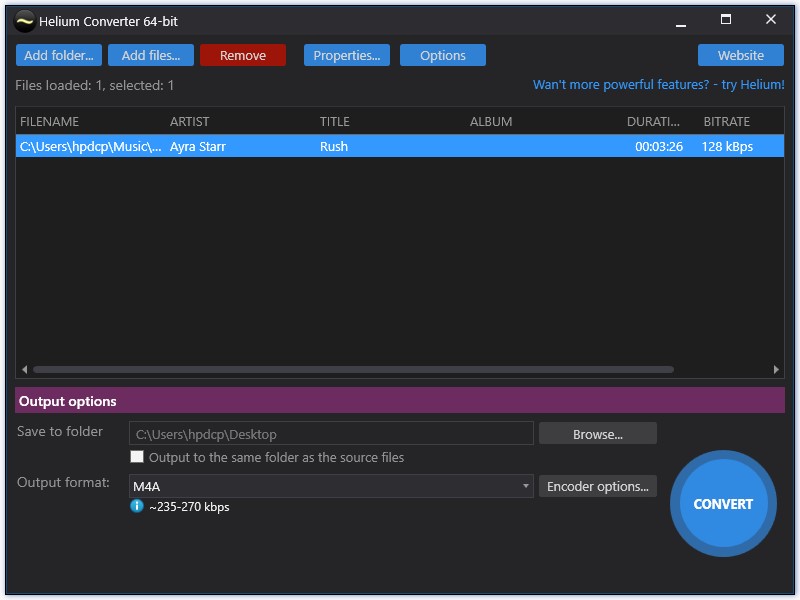
Task: Close the Helium Converter window
Action: point(770,20)
